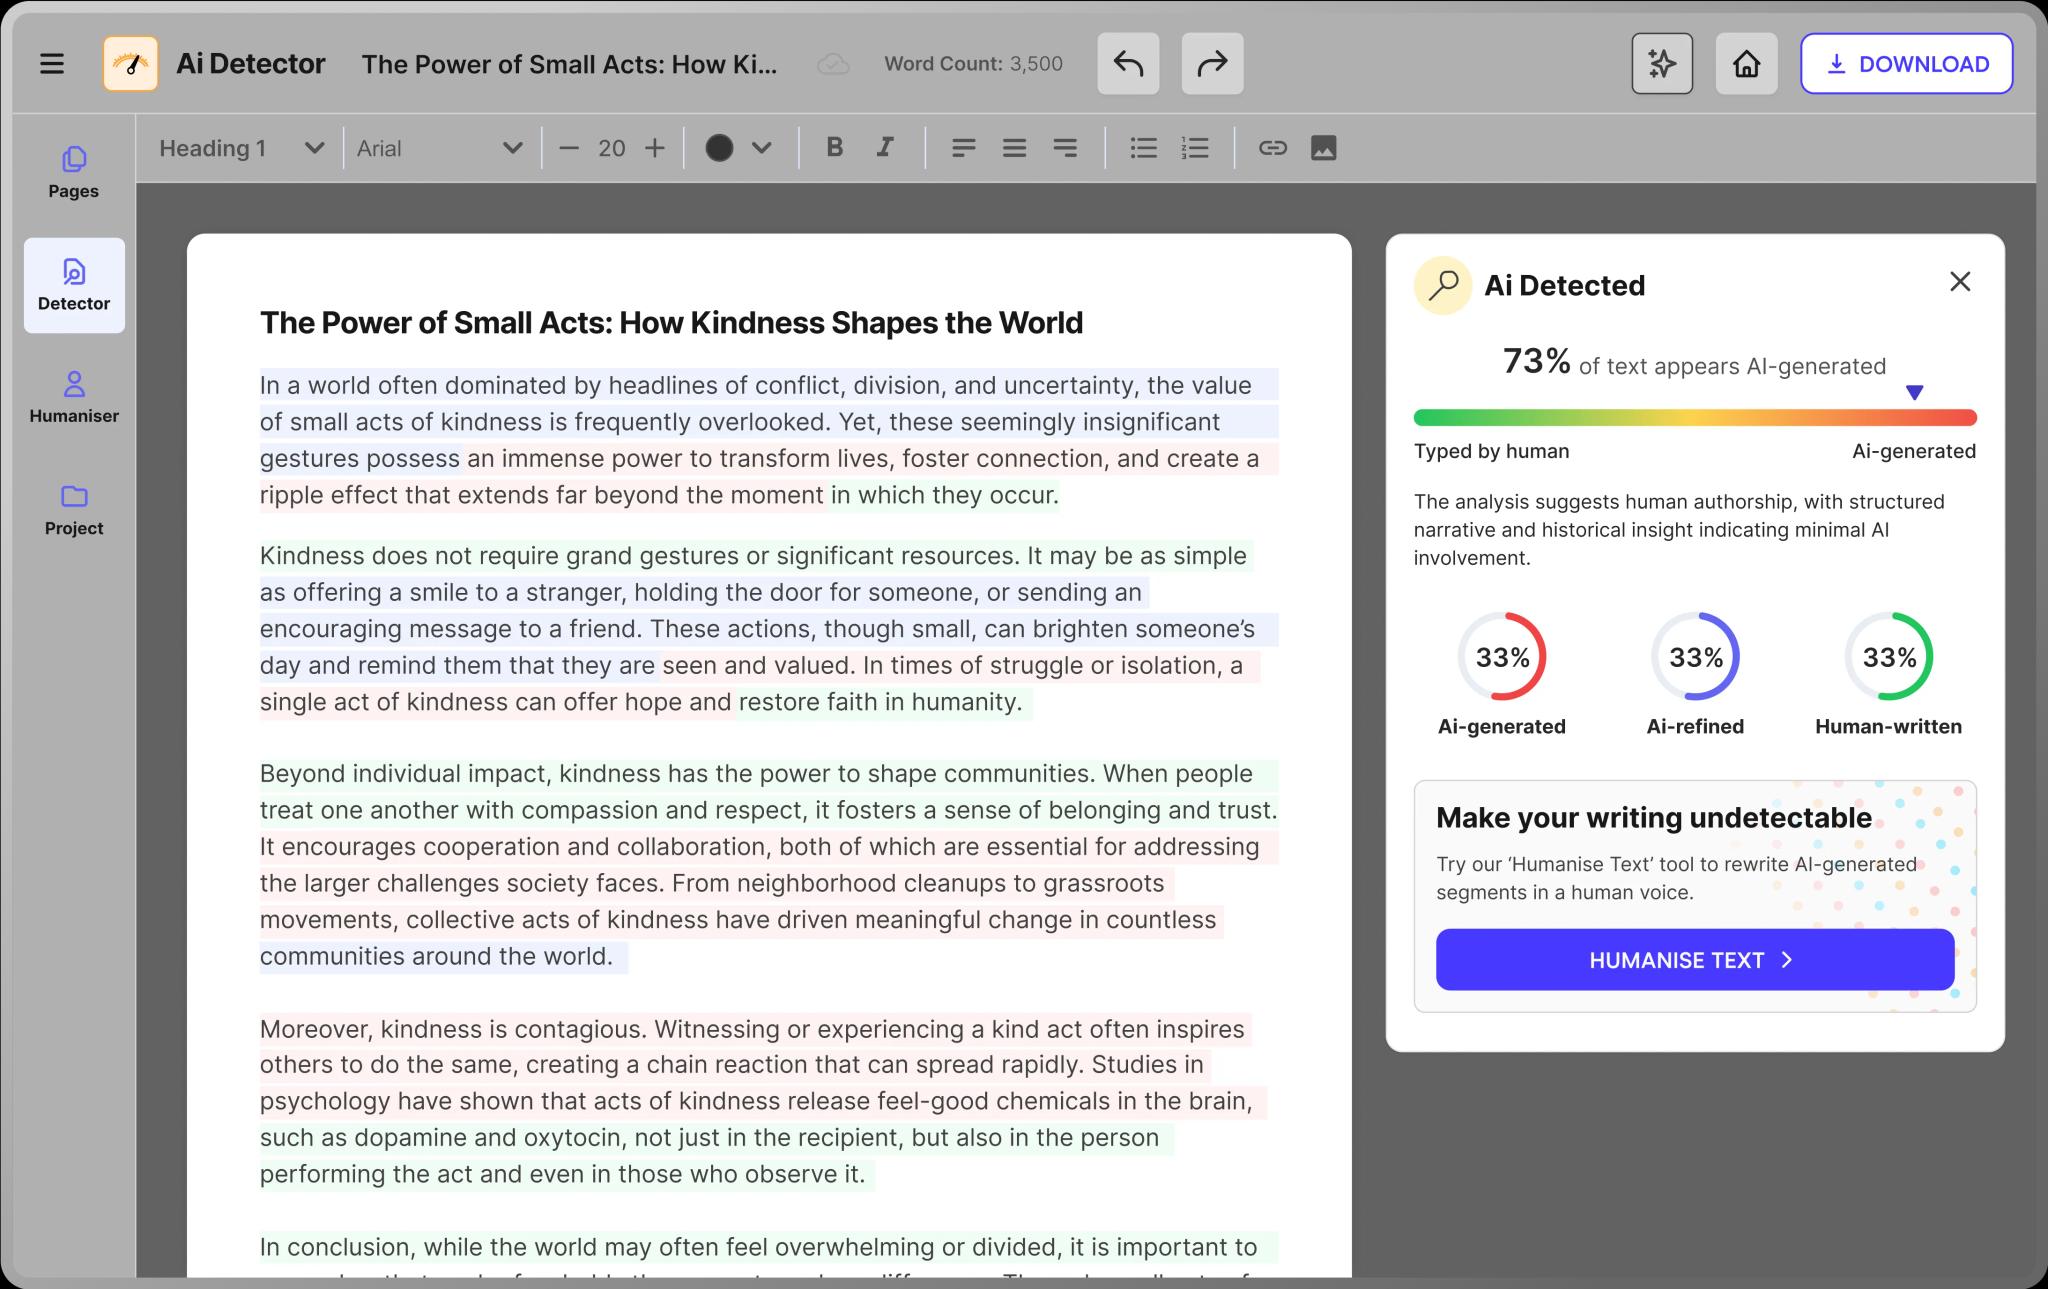Click the AI sparkle magic icon
This screenshot has width=2048, height=1289.
pos(1662,64)
